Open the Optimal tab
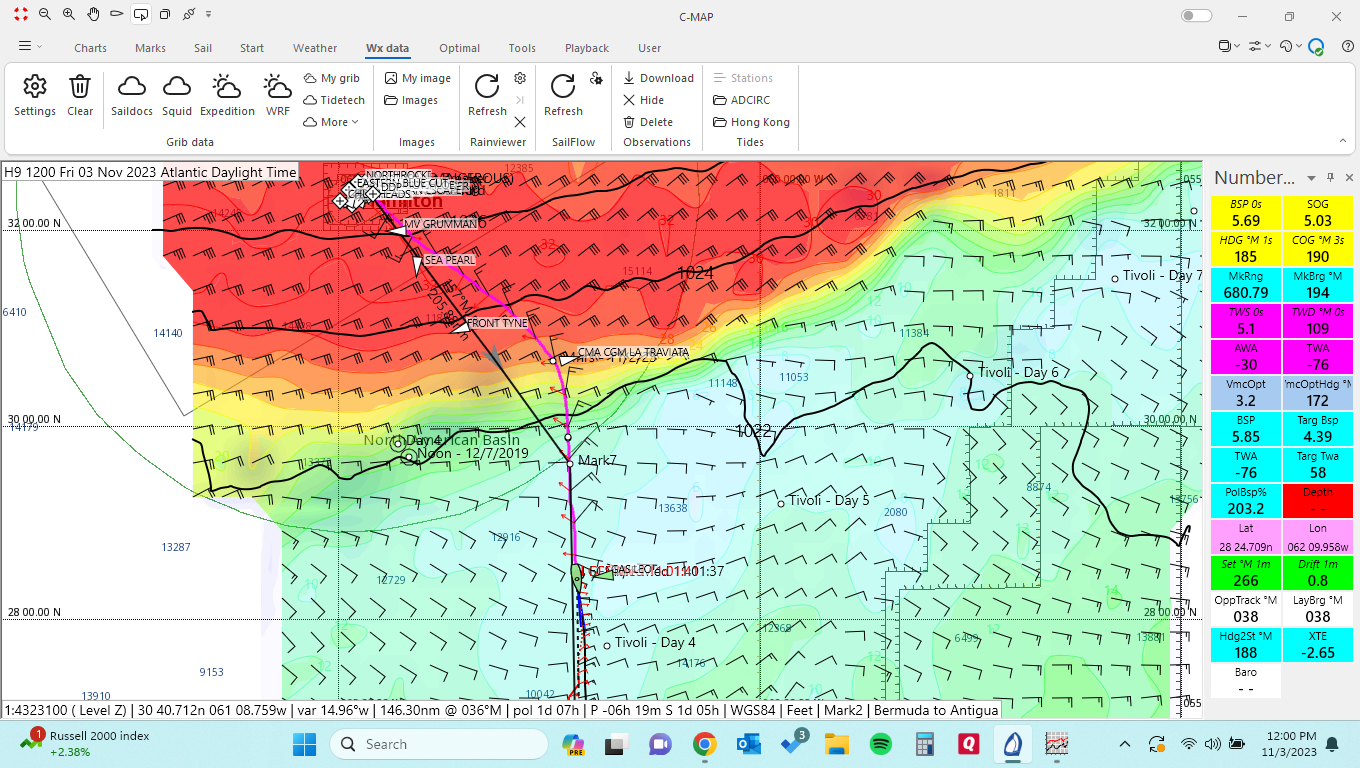This screenshot has width=1360, height=768. (459, 48)
